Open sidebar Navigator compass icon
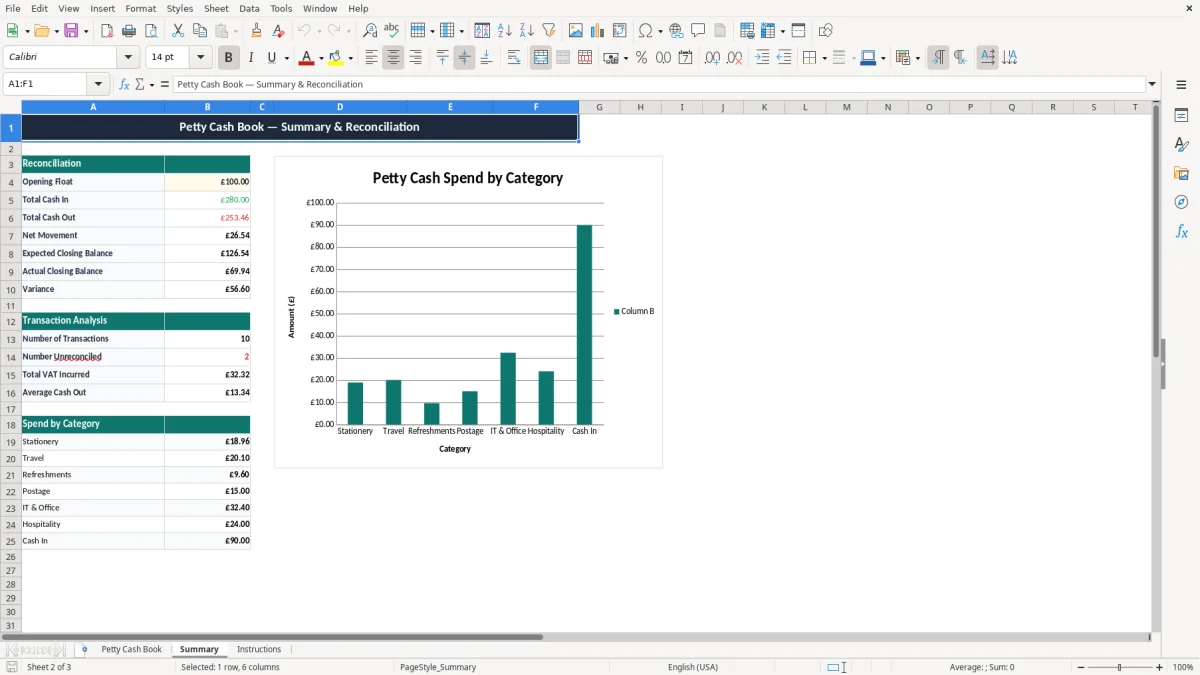The image size is (1200, 675). point(1181,202)
